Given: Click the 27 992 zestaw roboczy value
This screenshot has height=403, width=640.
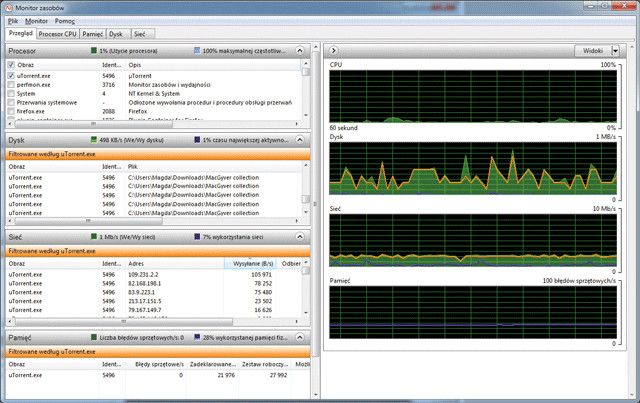Looking at the screenshot, I should (x=278, y=375).
